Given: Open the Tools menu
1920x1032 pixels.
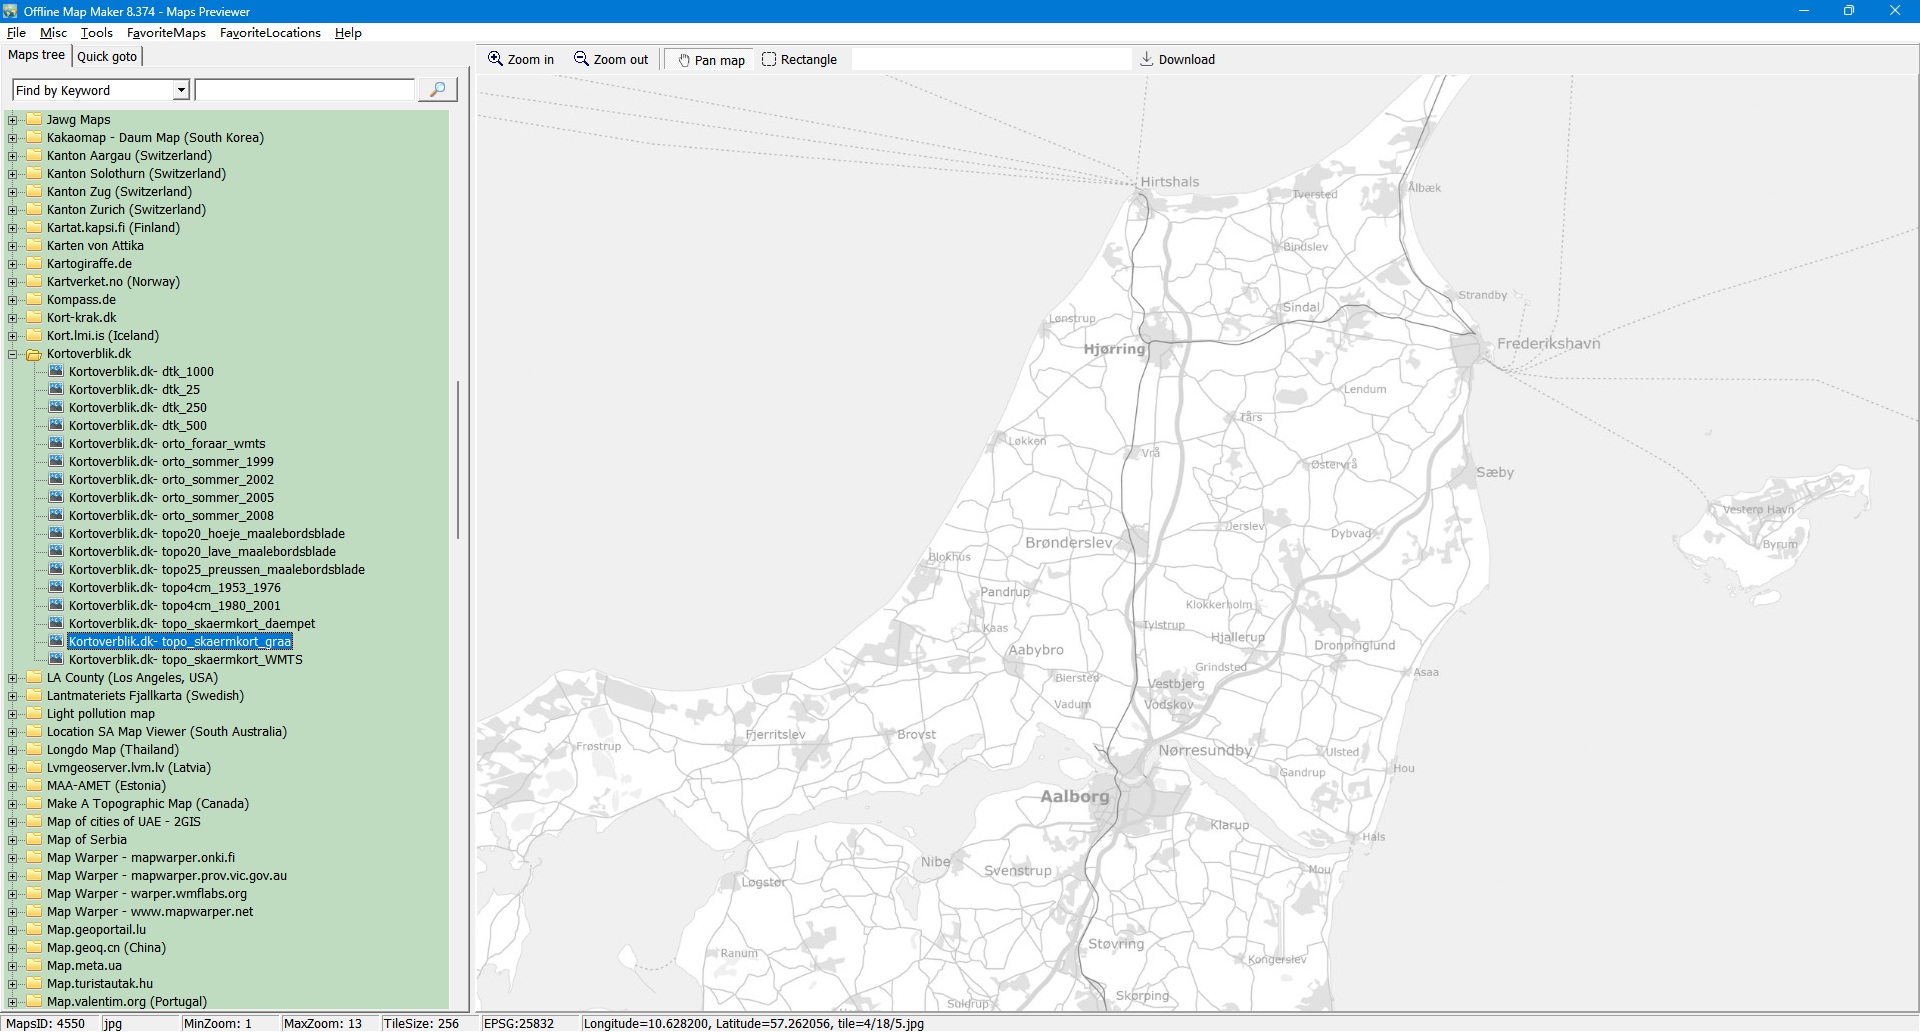Looking at the screenshot, I should pyautogui.click(x=96, y=33).
